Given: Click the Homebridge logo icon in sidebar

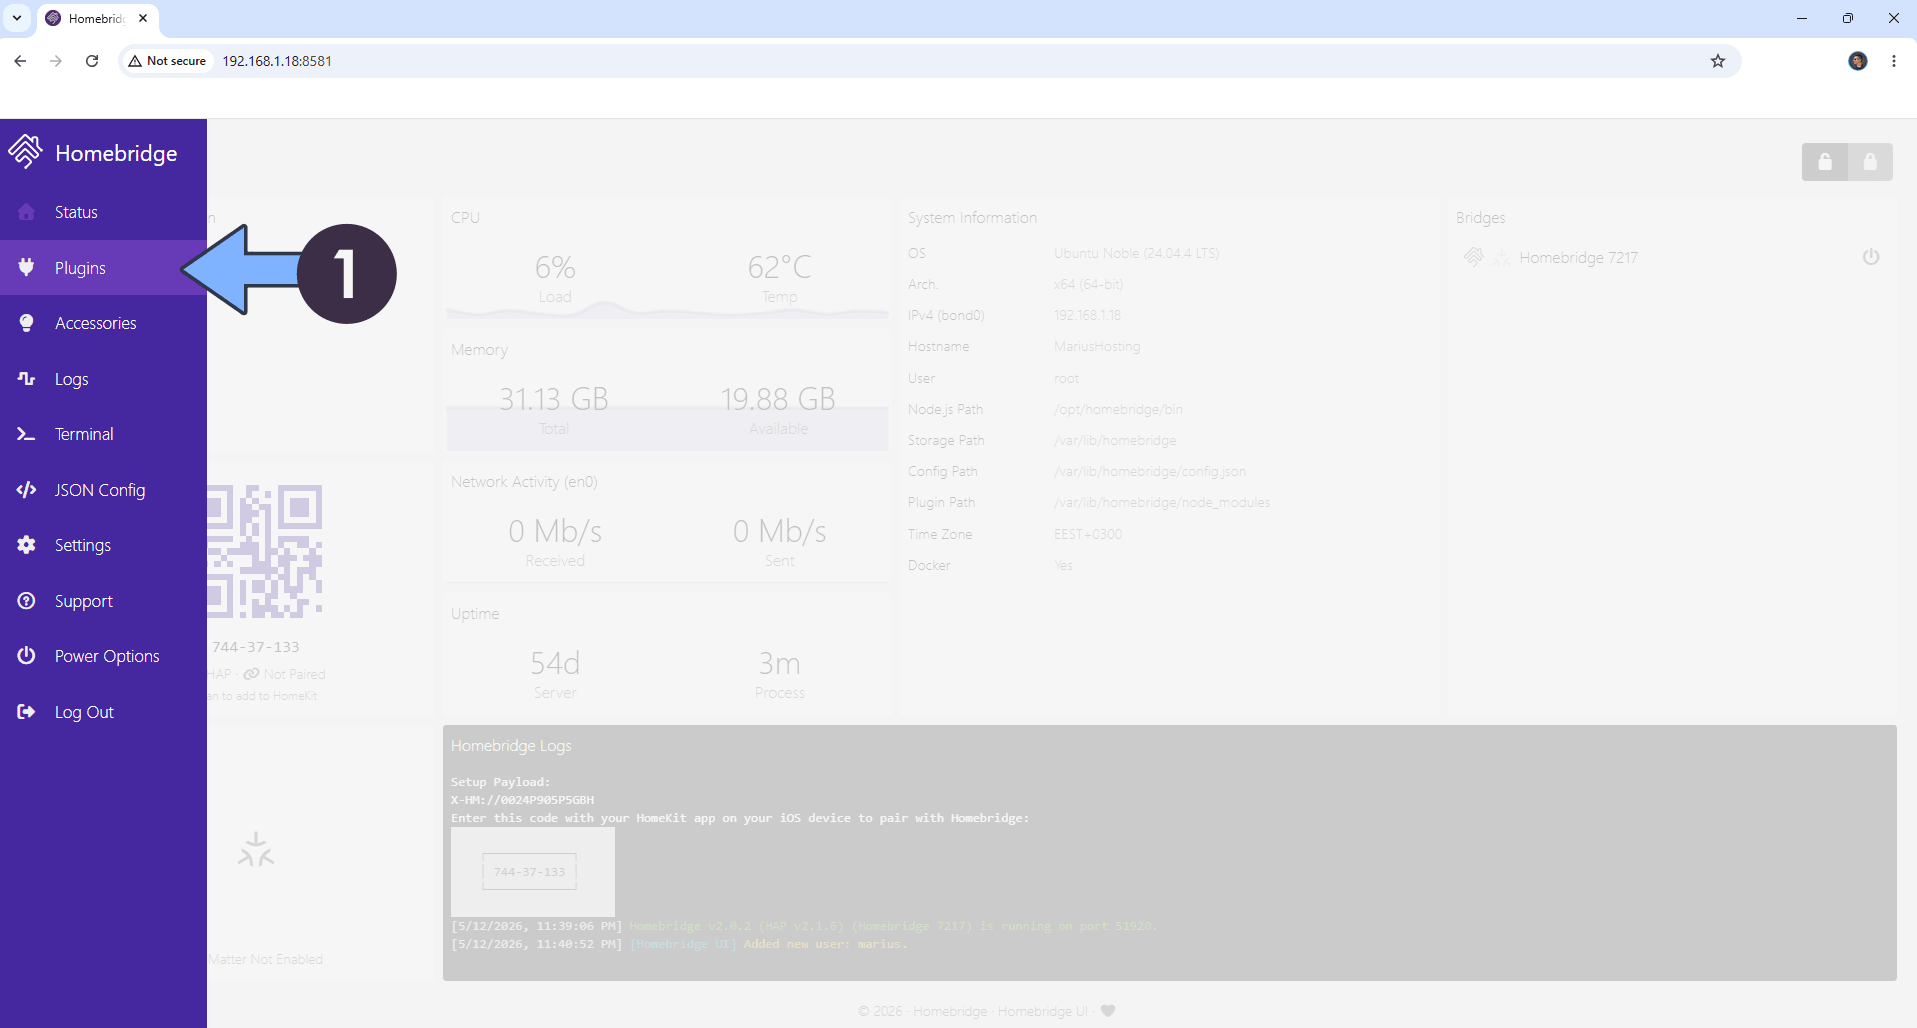Looking at the screenshot, I should coord(25,151).
